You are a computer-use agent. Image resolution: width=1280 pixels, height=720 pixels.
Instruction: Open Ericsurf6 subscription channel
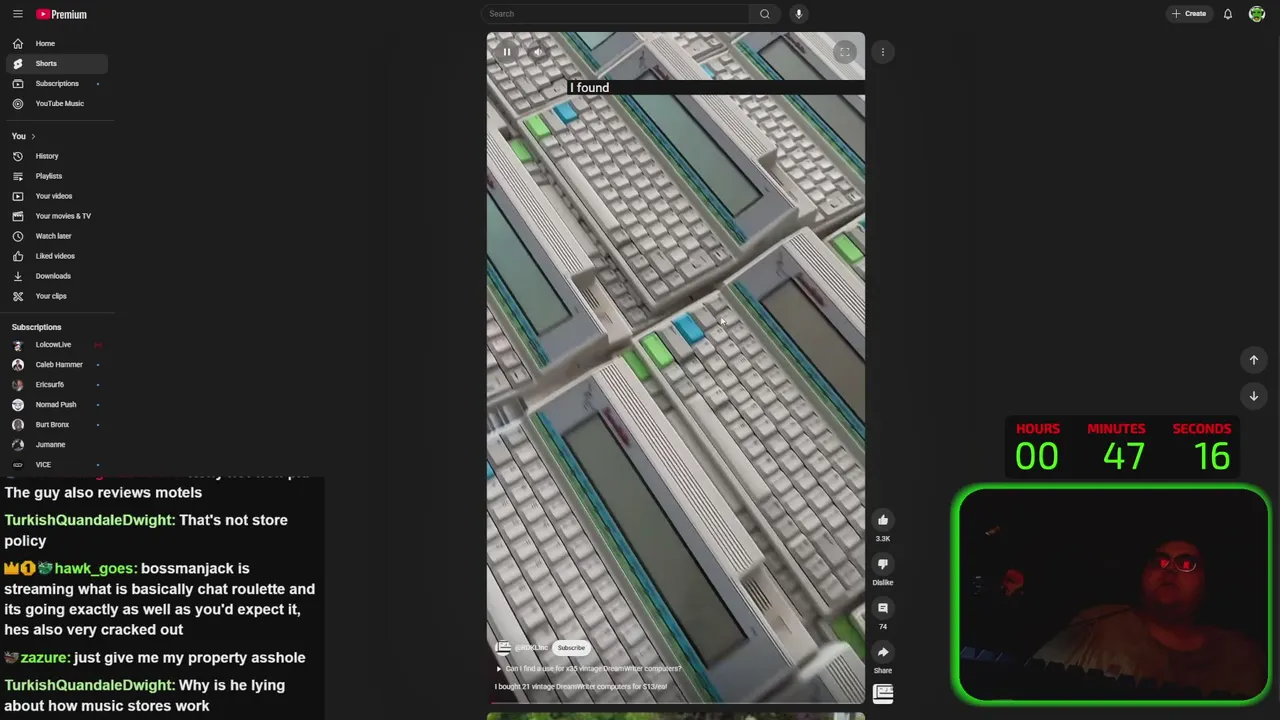pyautogui.click(x=57, y=385)
